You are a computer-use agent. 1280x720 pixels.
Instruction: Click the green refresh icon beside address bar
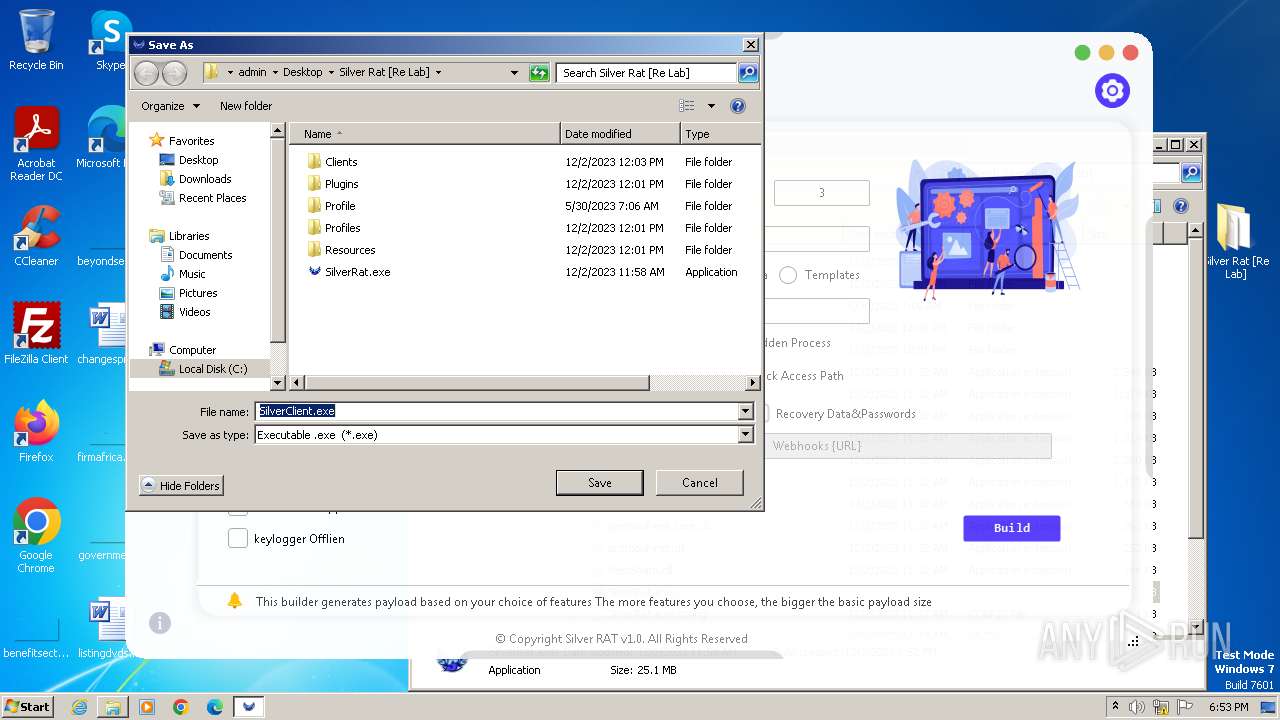click(x=539, y=72)
